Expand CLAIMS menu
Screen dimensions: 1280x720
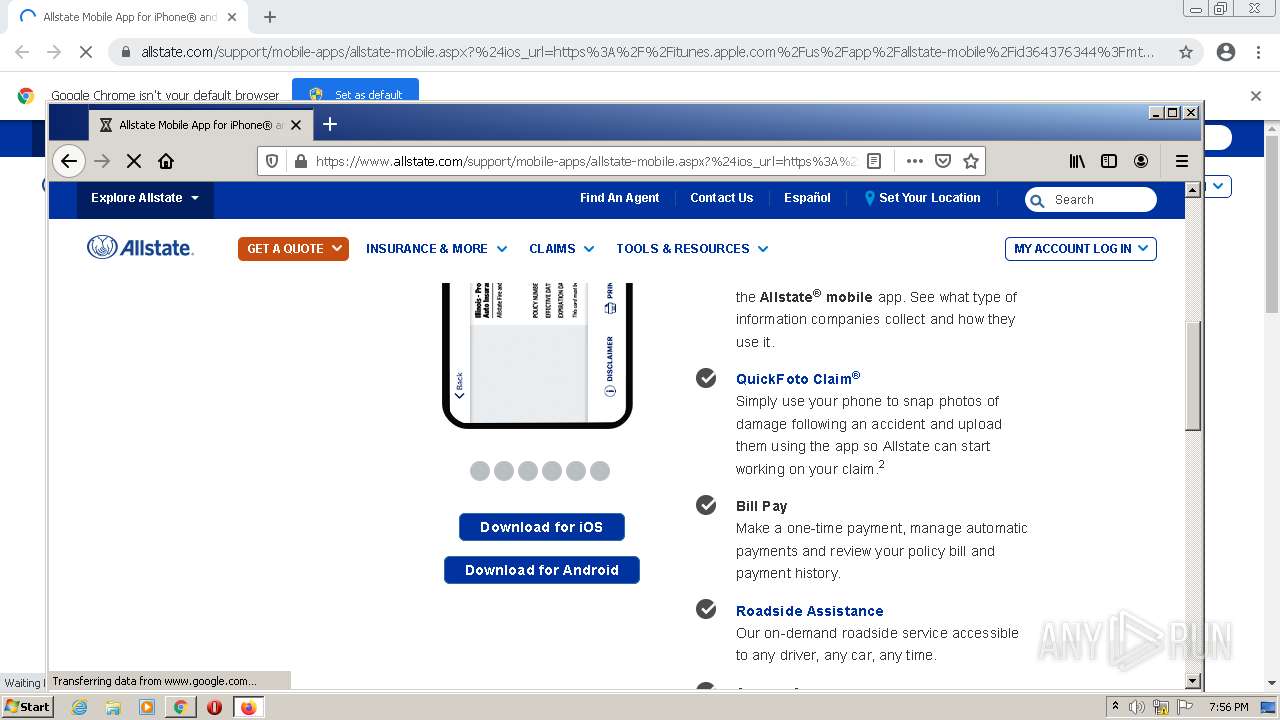pos(562,249)
